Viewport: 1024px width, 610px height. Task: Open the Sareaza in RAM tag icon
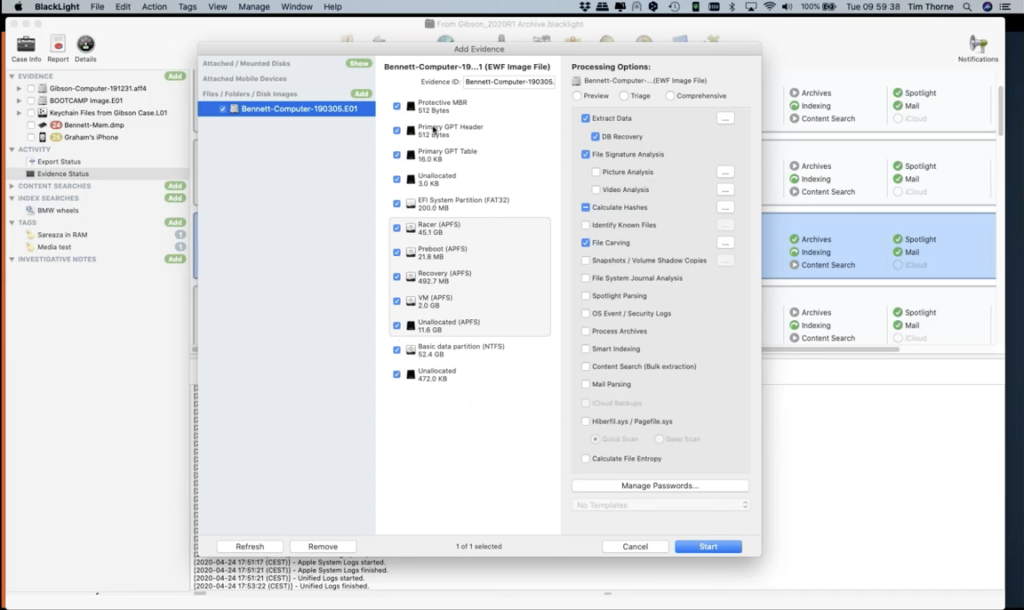(x=30, y=234)
